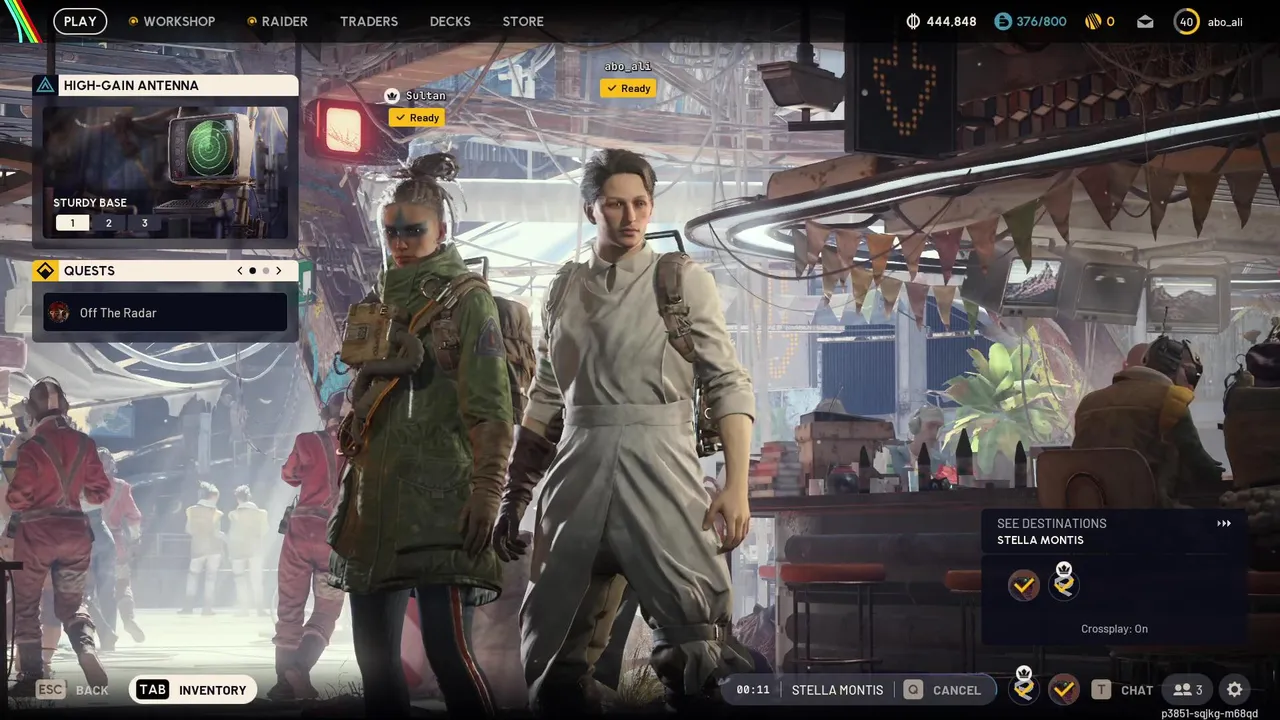Image resolution: width=1280 pixels, height=720 pixels.
Task: Click the gold token icon beside 0
Action: point(1092,21)
